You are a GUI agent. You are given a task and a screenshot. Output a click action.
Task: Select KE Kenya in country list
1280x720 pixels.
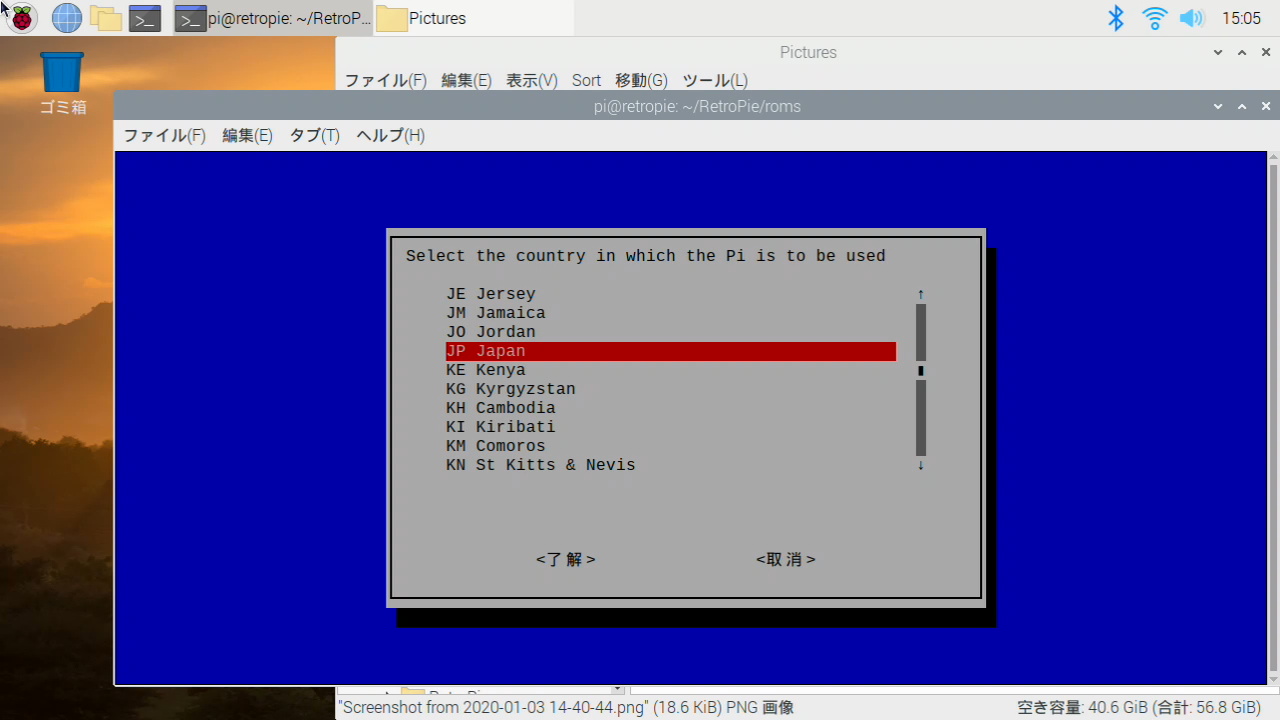(671, 370)
